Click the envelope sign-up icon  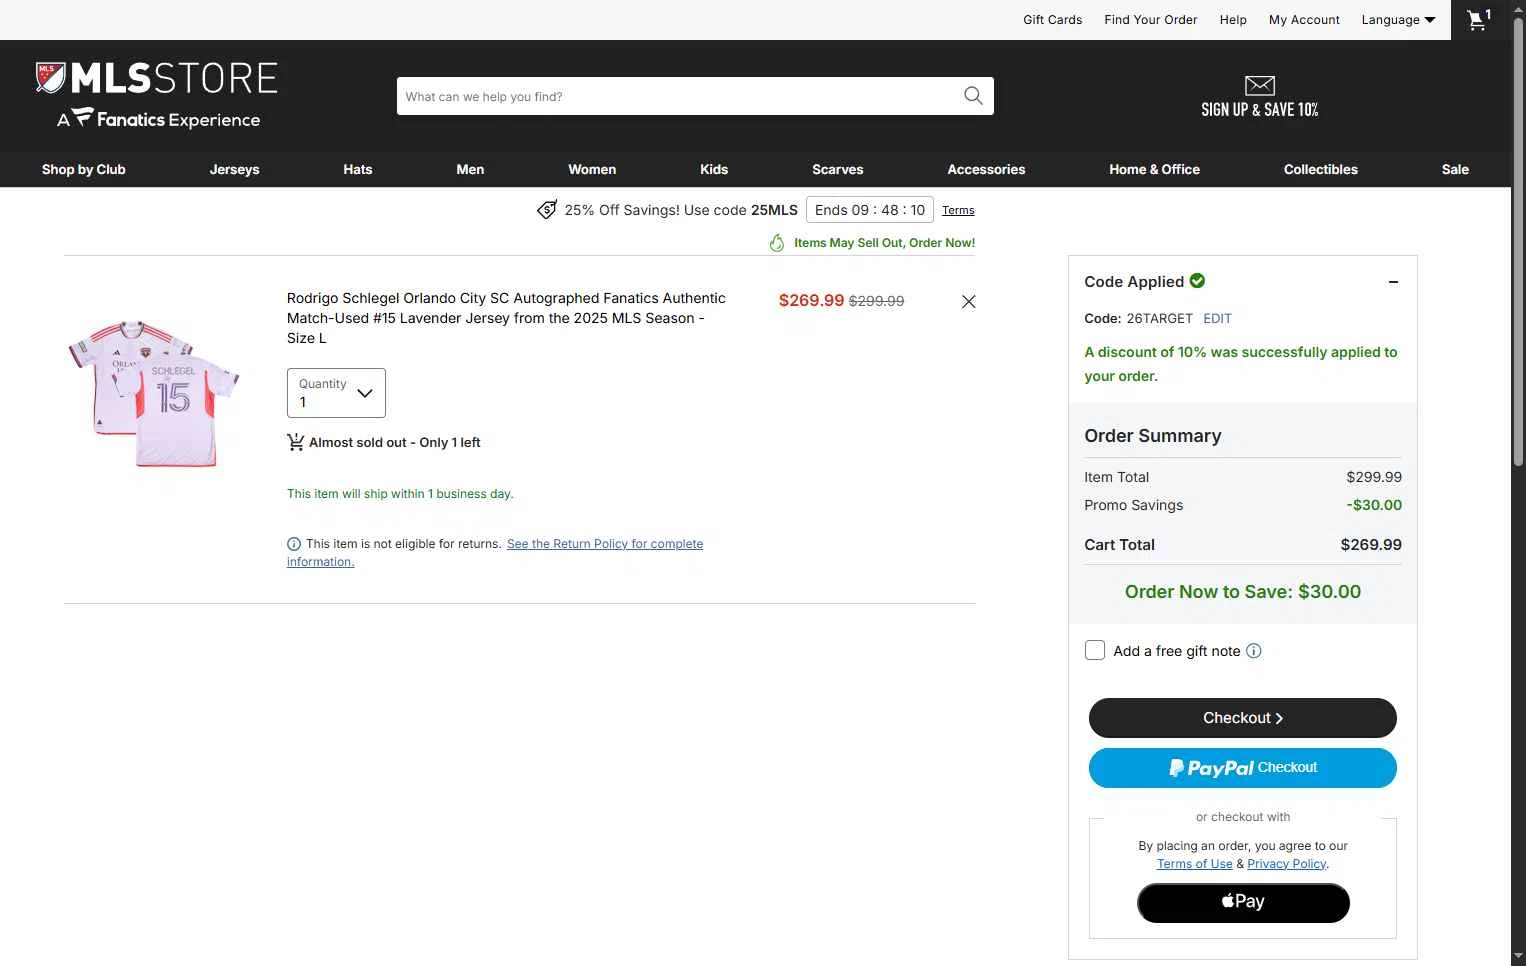click(1259, 85)
